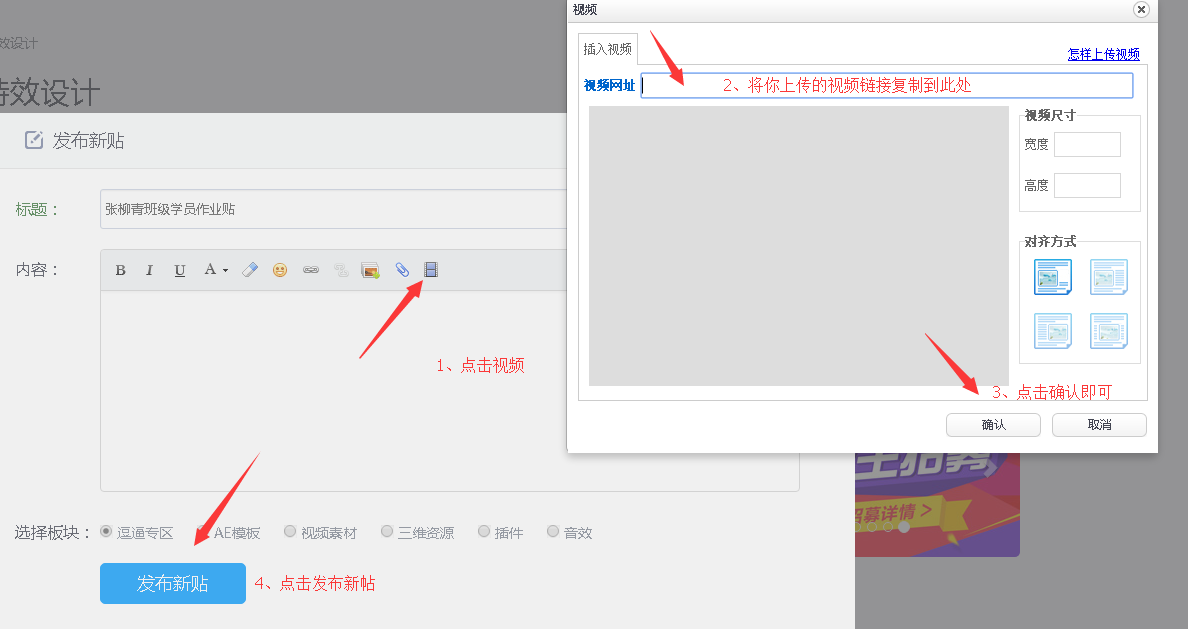Open the font color A dropdown arrow
1188x629 pixels.
(225, 270)
